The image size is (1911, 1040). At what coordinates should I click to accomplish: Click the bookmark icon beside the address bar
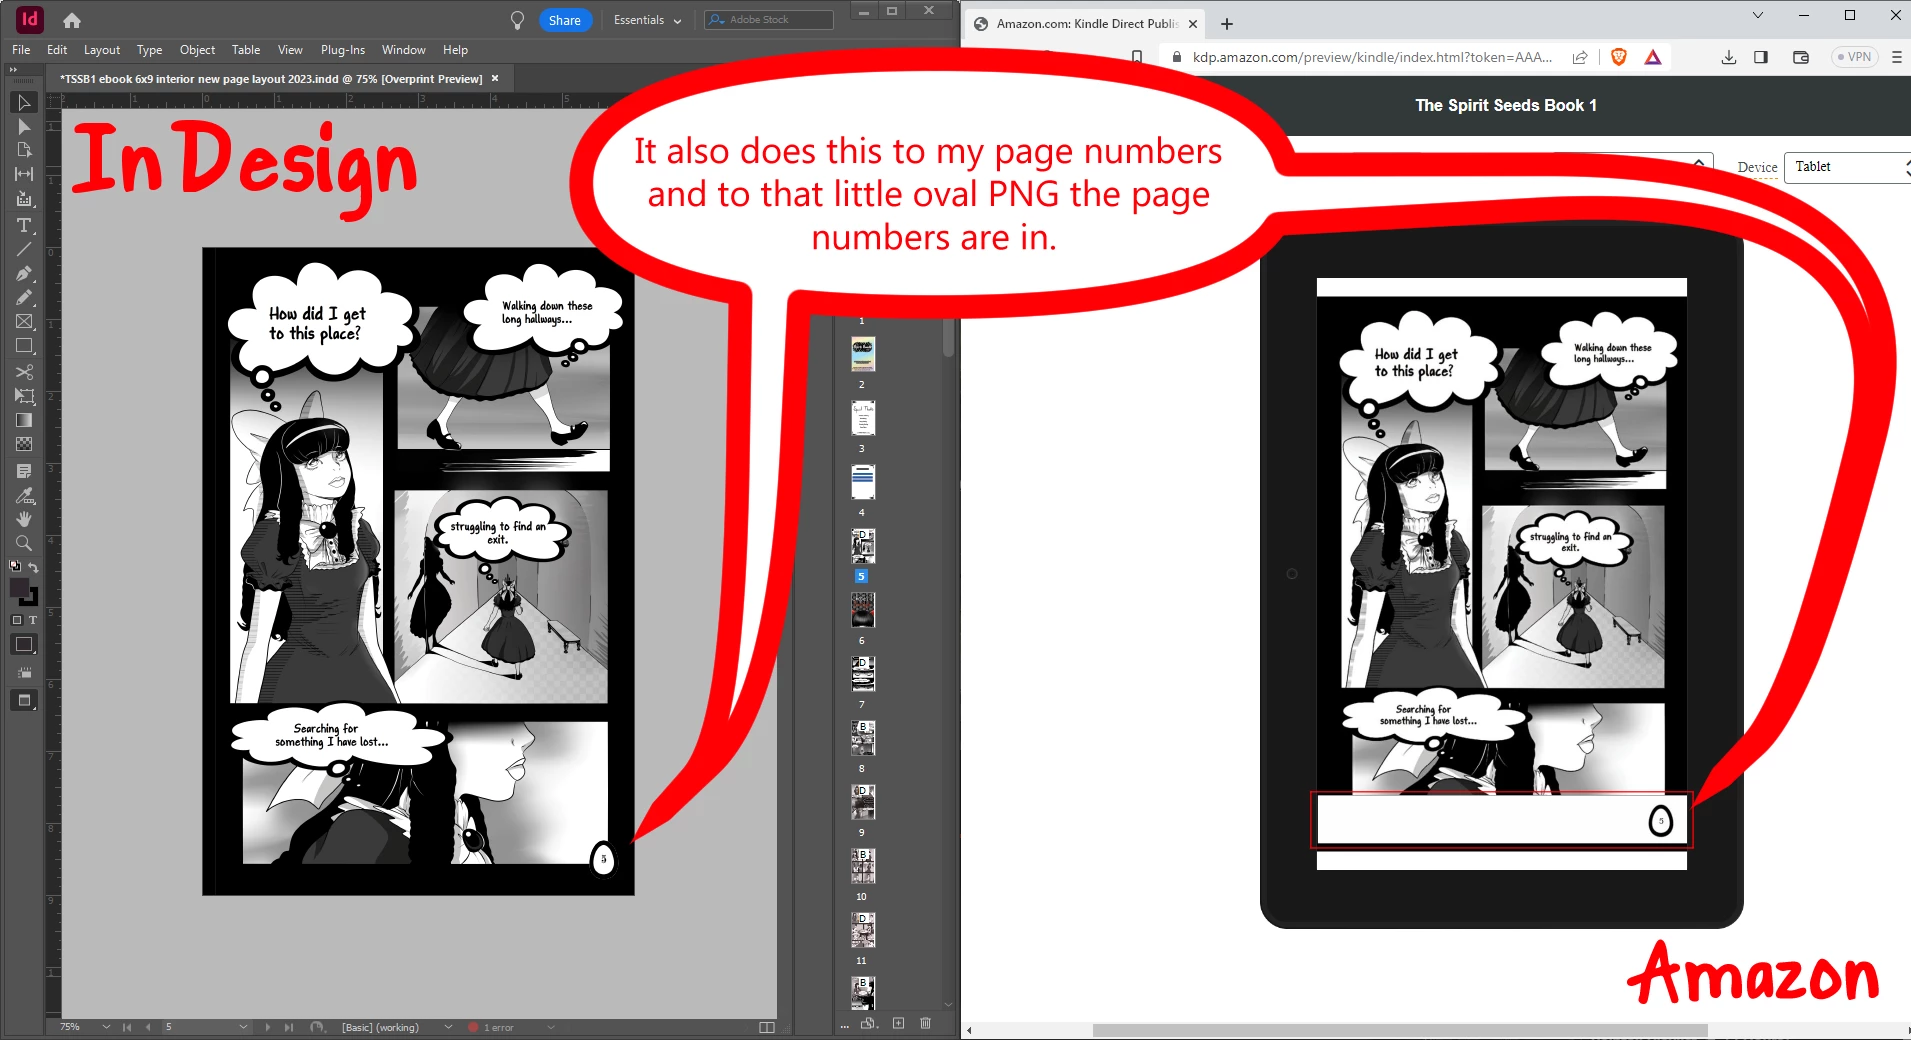tap(1137, 57)
